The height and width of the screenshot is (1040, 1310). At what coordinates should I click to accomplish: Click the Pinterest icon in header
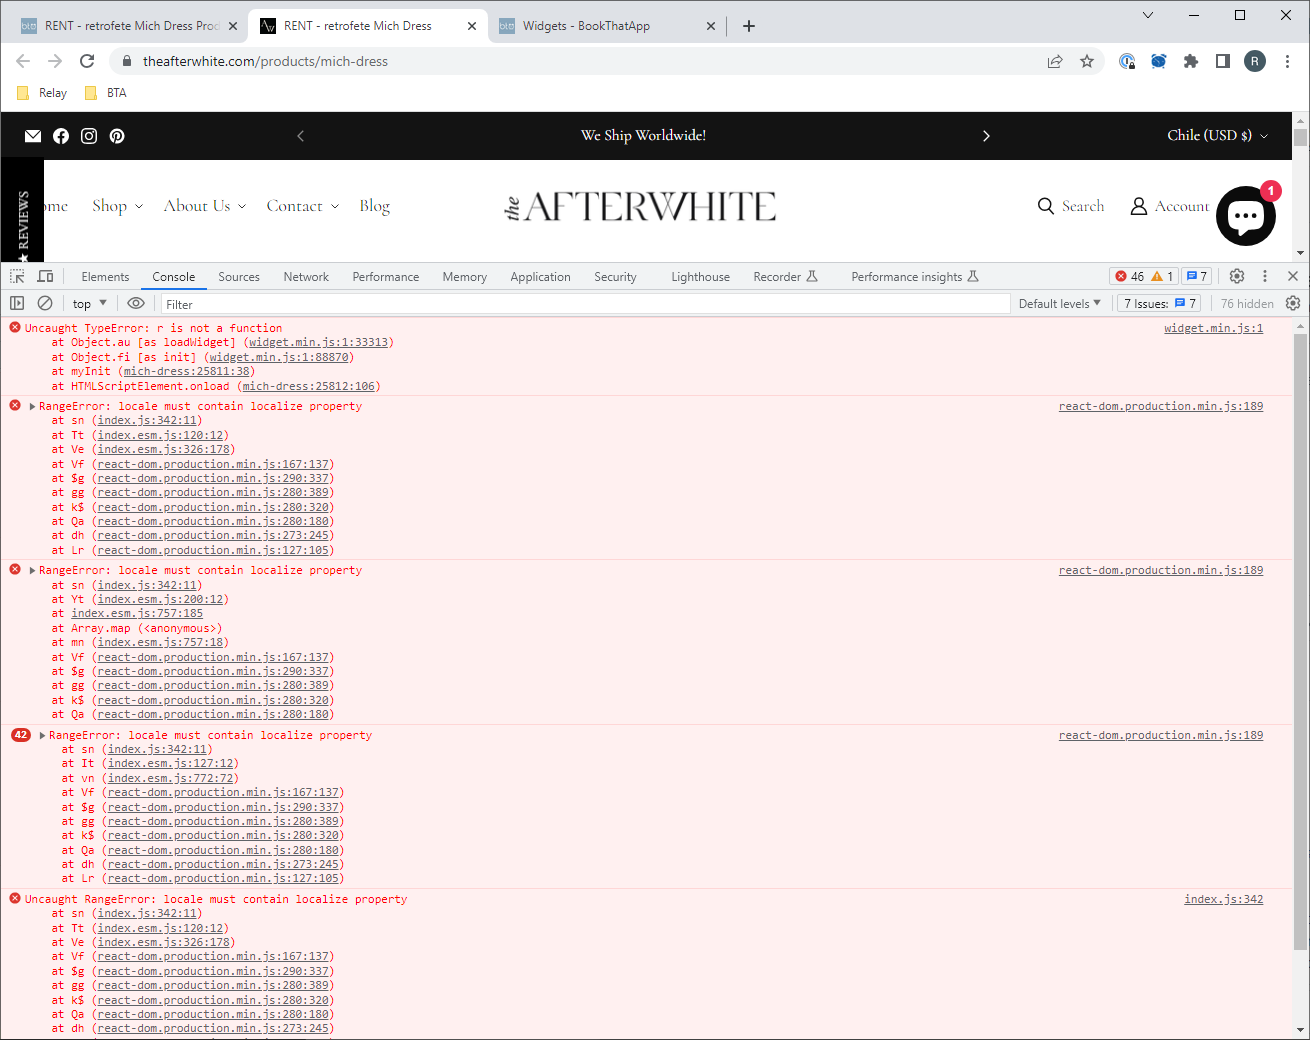coord(117,136)
